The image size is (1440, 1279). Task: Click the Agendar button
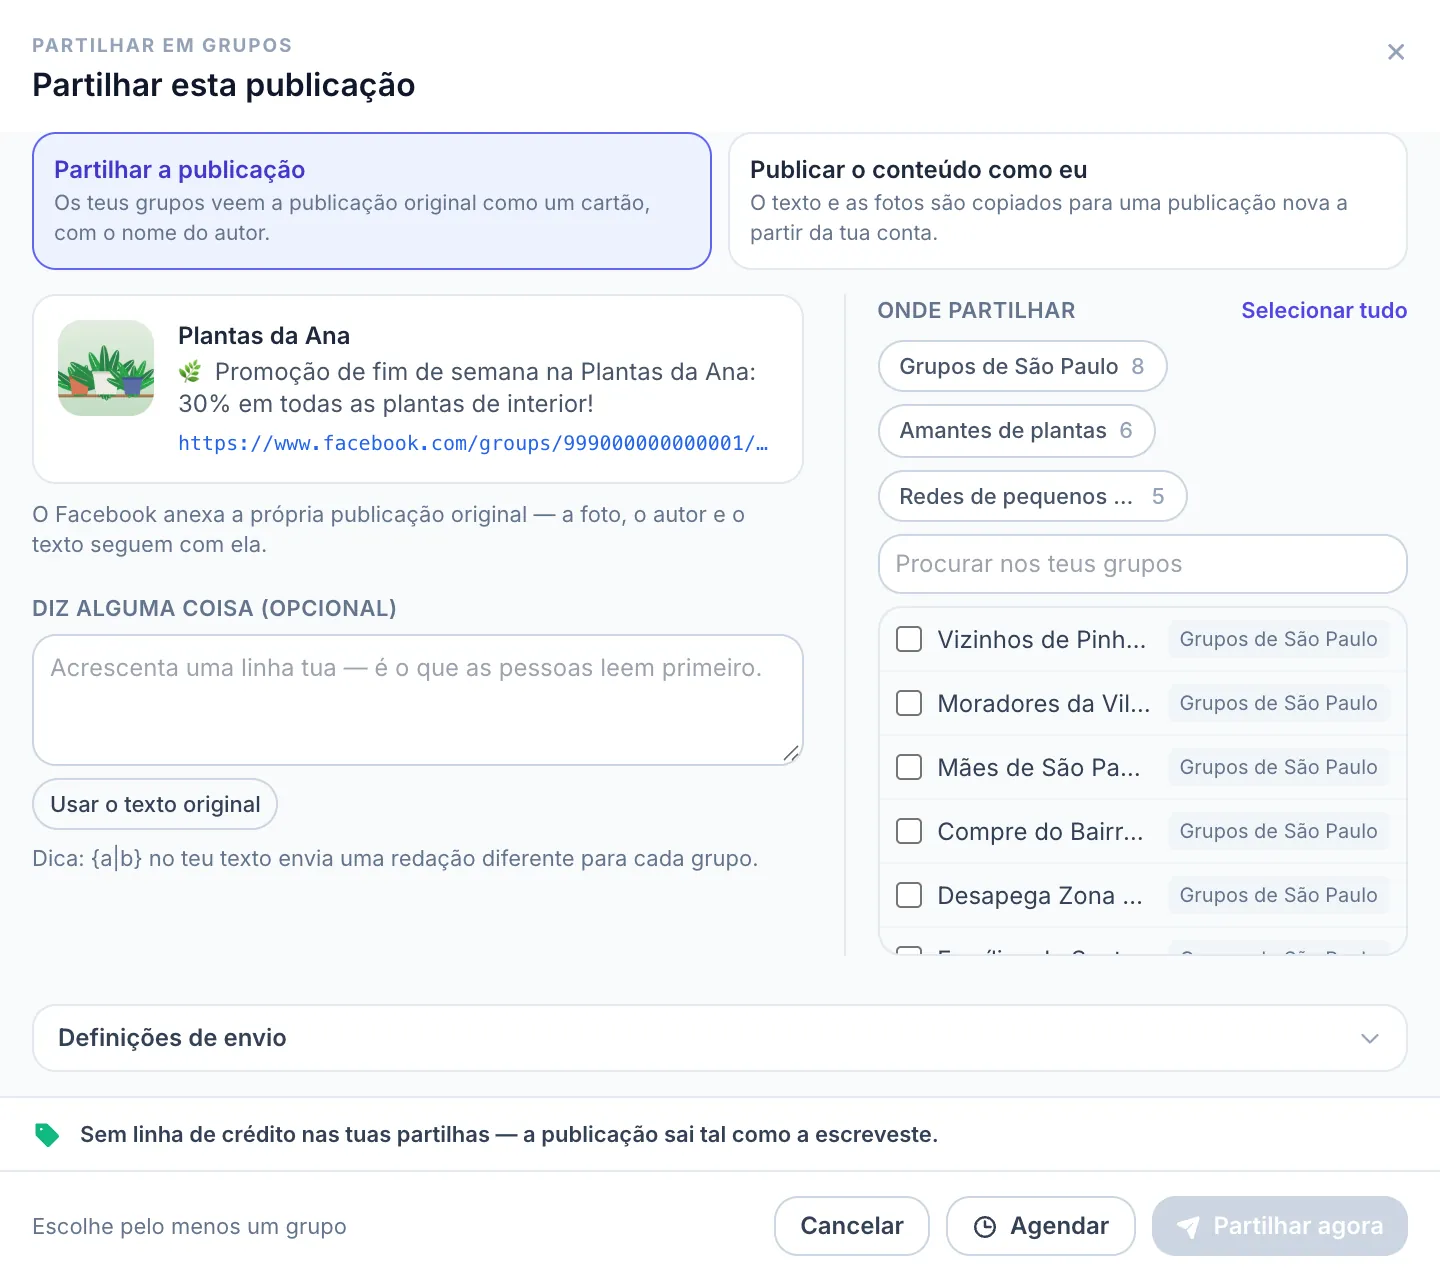point(1041,1226)
